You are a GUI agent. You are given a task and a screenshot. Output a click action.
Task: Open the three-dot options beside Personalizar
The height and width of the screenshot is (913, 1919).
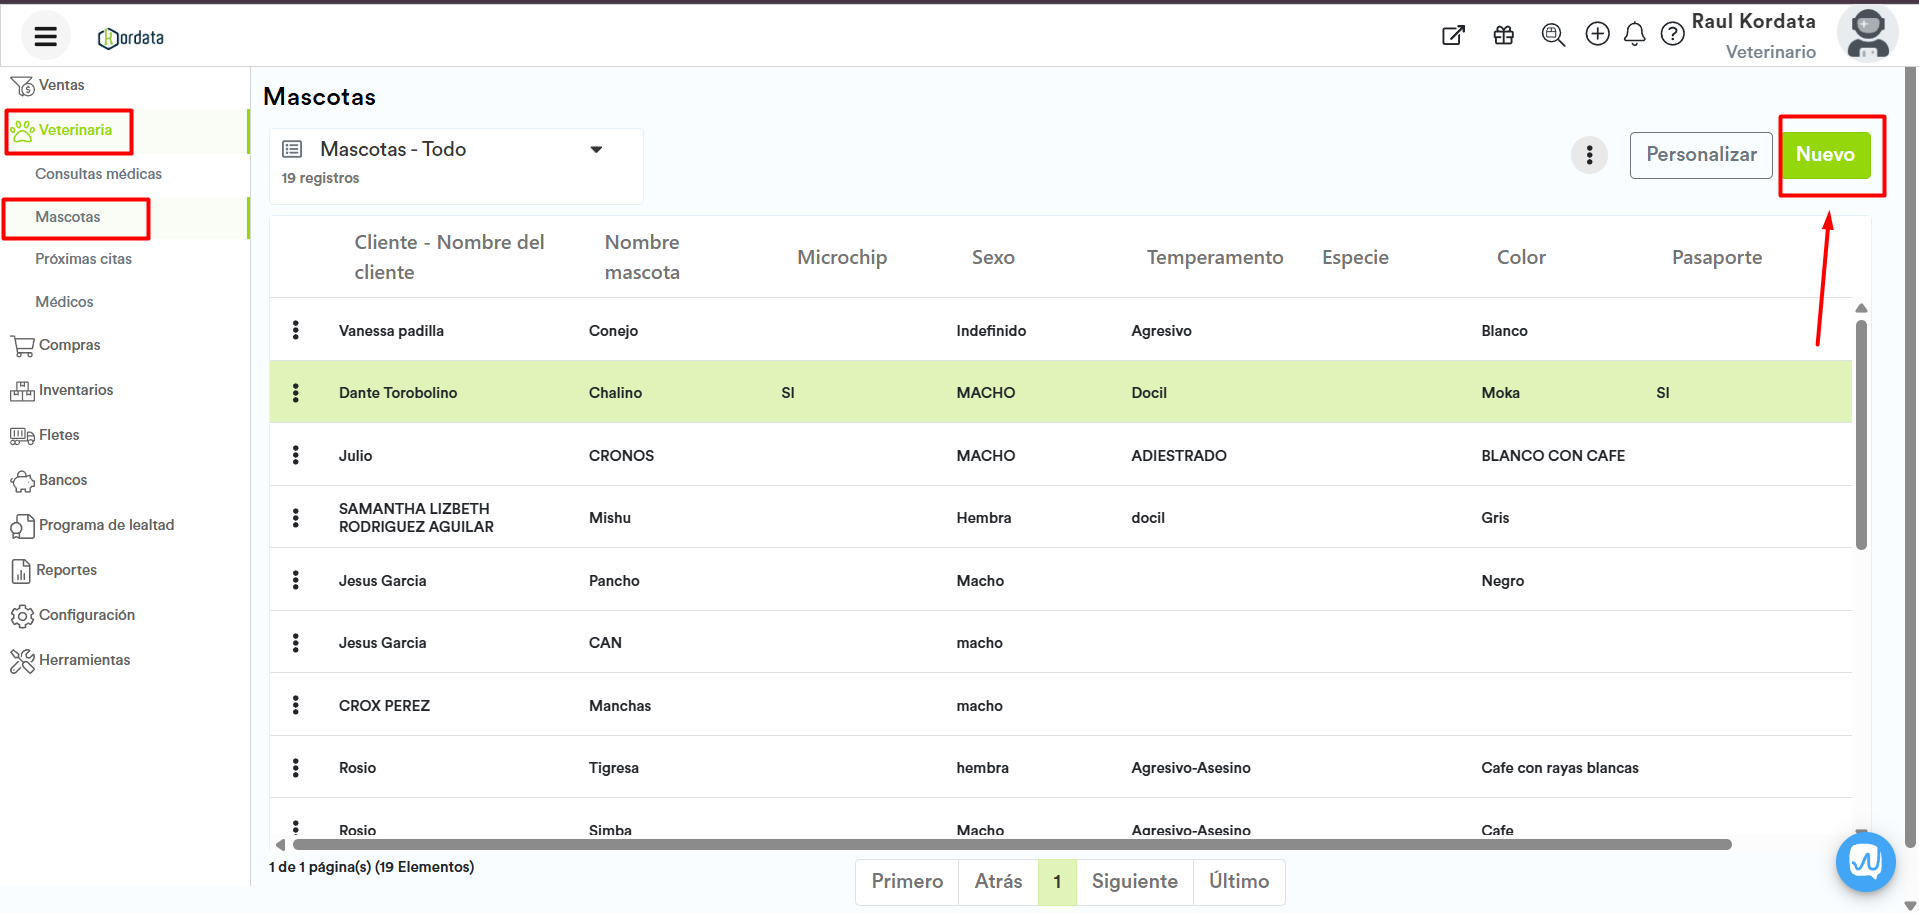[x=1589, y=155]
